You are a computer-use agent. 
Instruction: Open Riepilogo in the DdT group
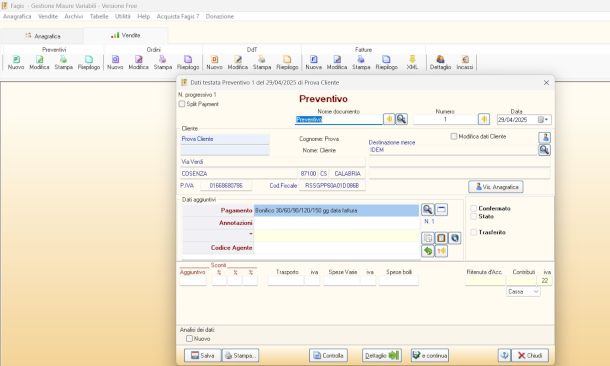[287, 63]
